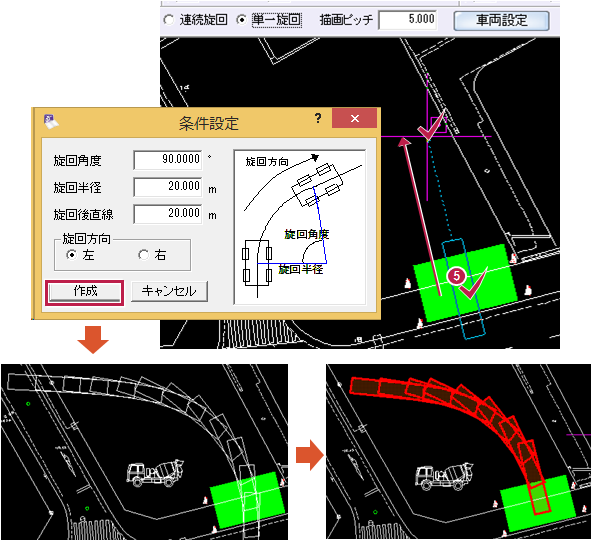
Task: Click the 旋回角度 value field
Action: click(168, 160)
